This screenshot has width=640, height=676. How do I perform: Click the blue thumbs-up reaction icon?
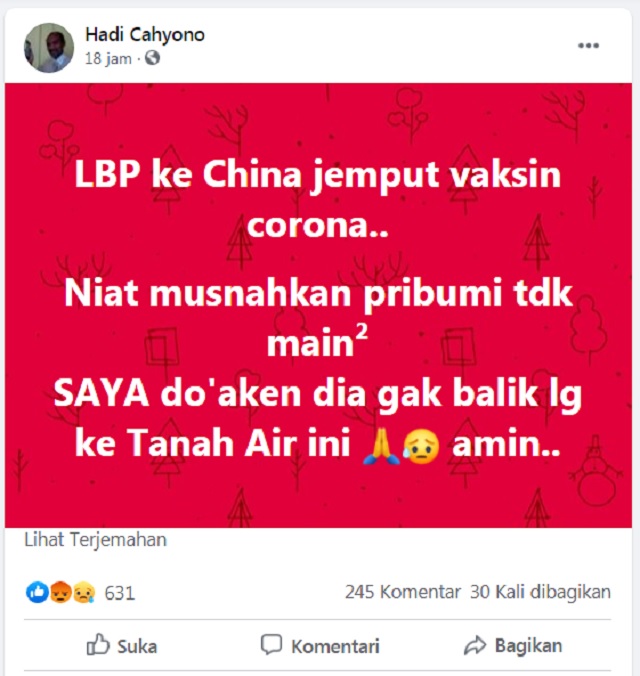[x=37, y=592]
